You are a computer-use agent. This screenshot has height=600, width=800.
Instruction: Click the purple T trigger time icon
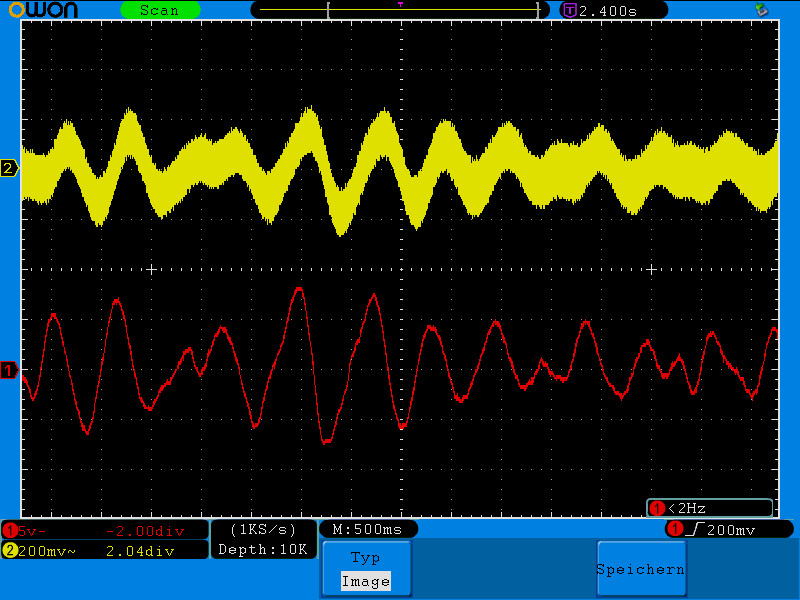pyautogui.click(x=569, y=10)
